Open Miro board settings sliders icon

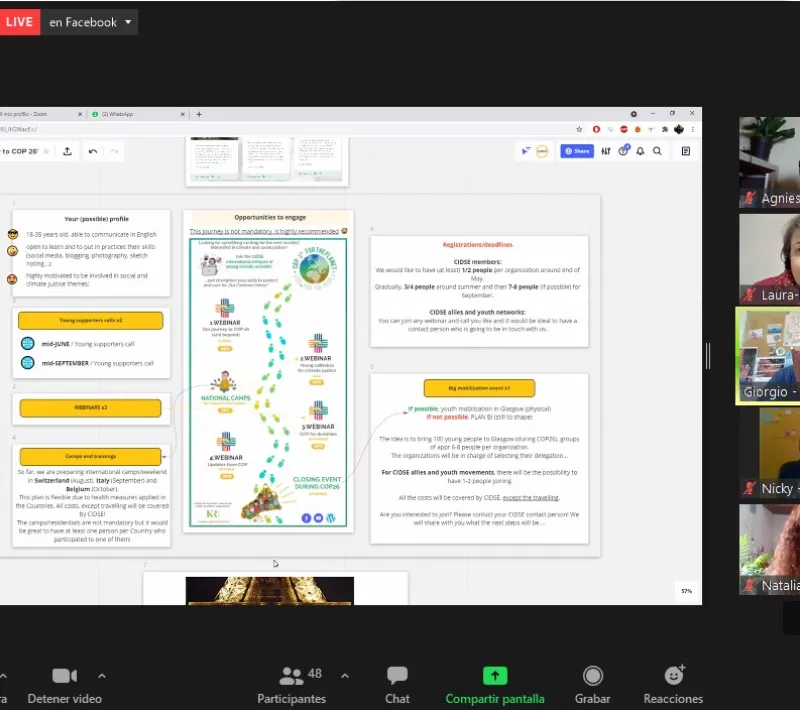[x=606, y=151]
